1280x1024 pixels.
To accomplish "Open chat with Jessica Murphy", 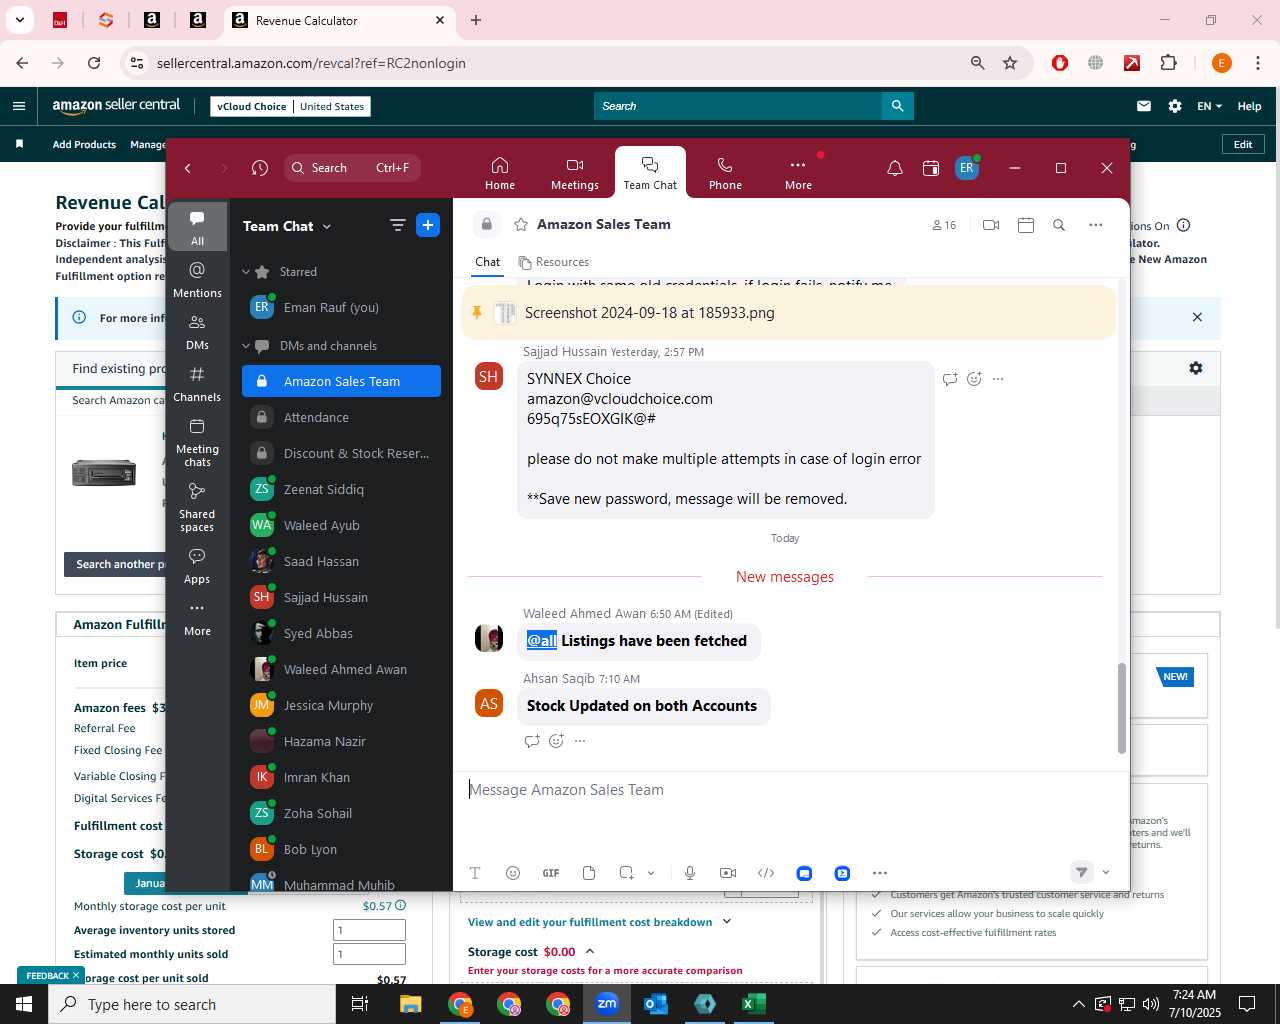I will (341, 705).
